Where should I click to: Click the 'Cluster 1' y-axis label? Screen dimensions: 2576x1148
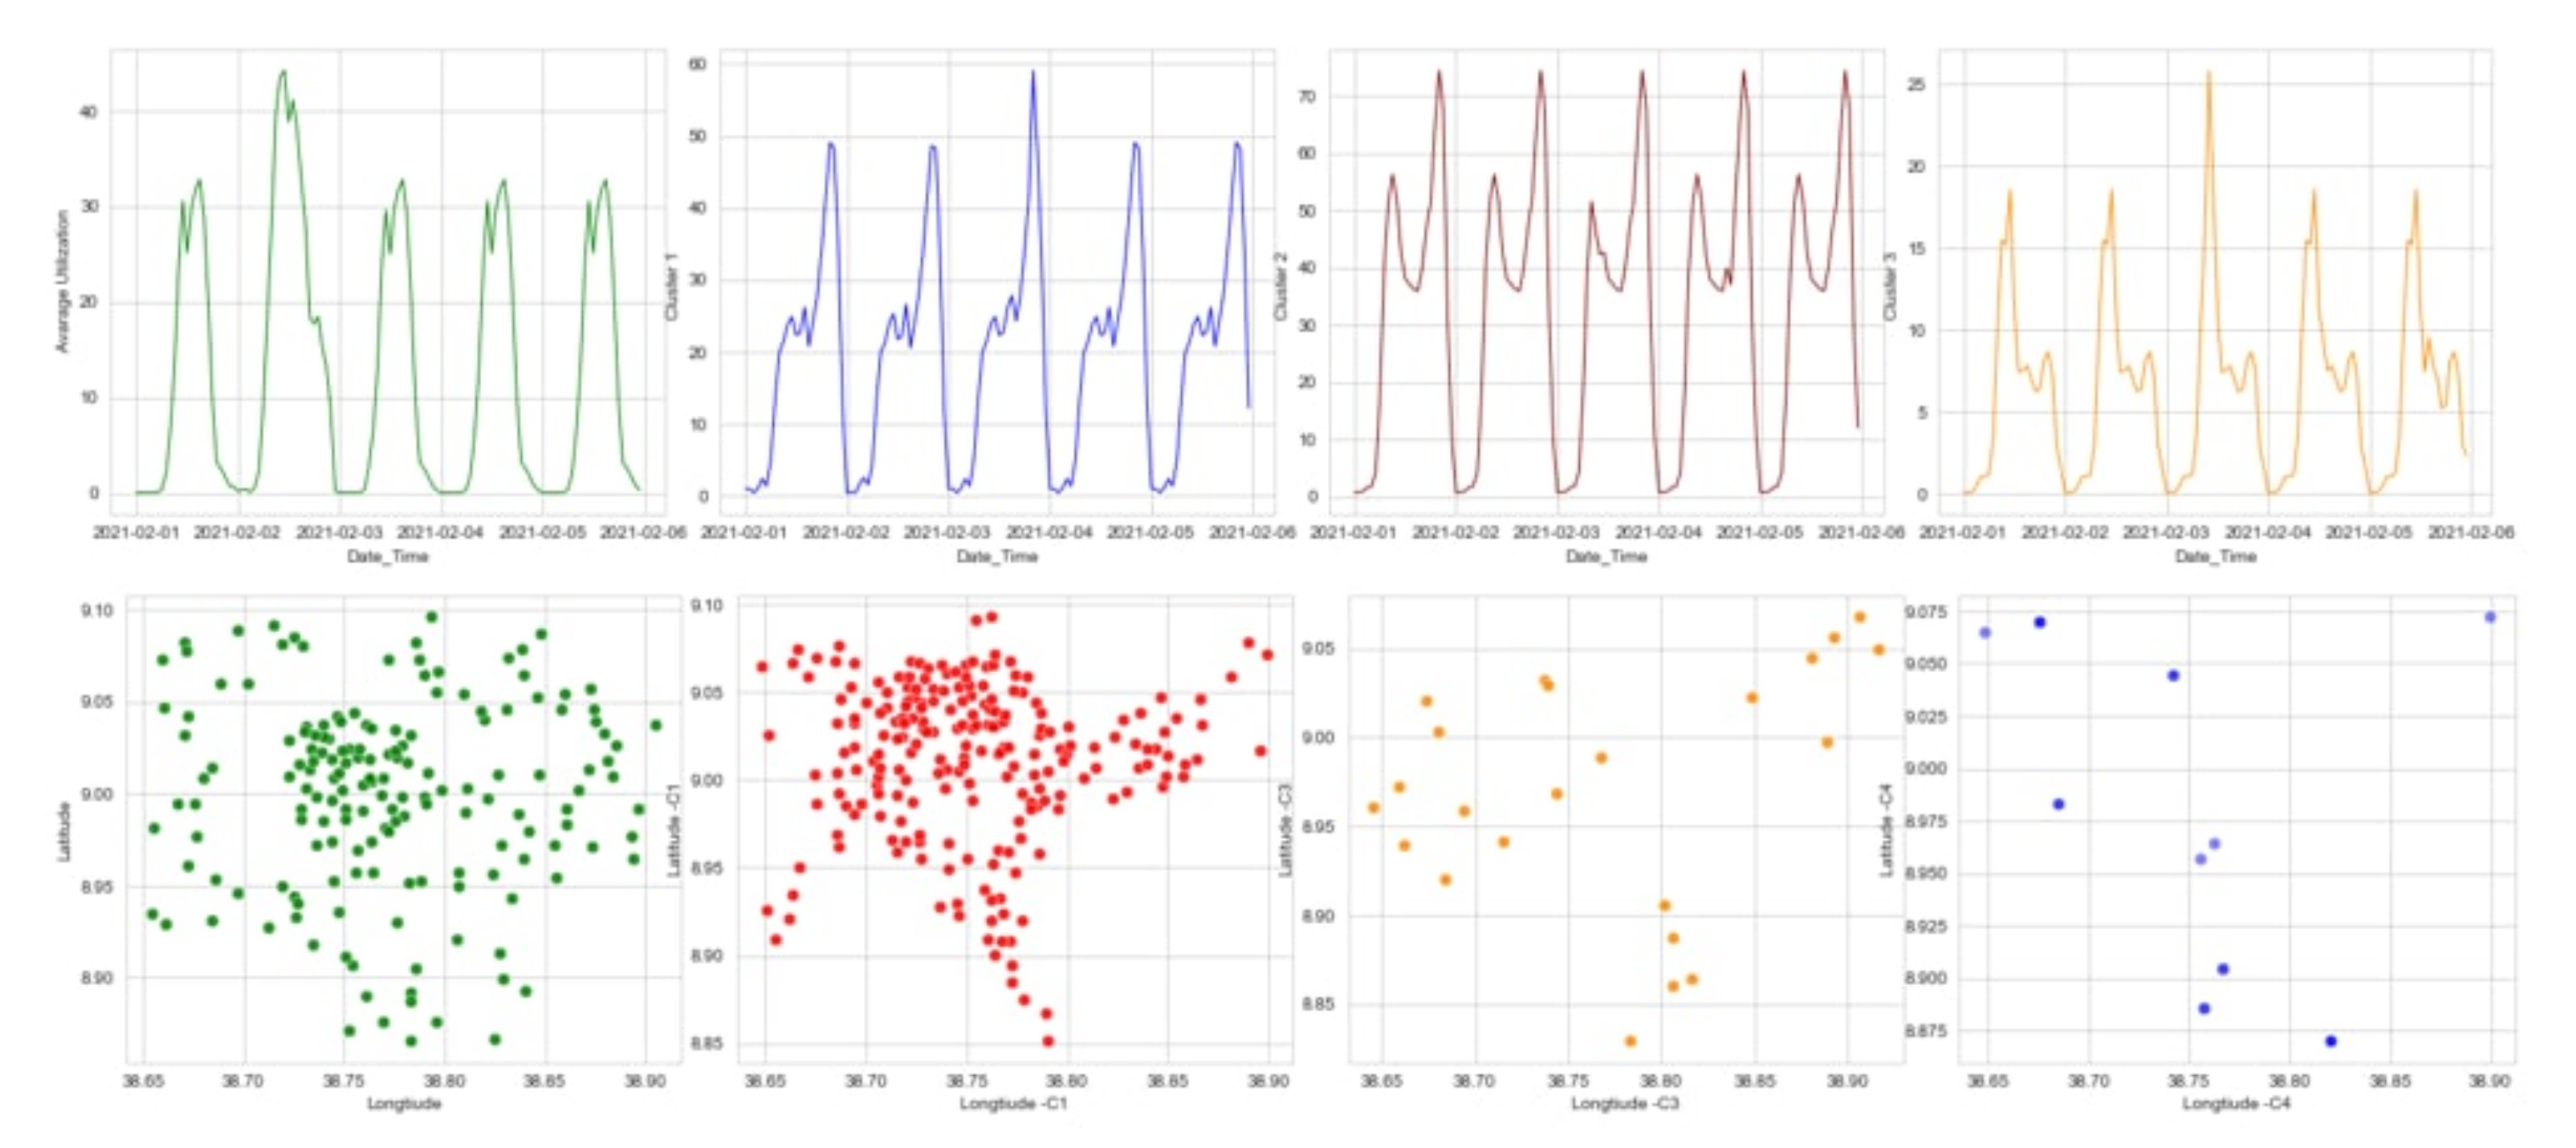[672, 287]
